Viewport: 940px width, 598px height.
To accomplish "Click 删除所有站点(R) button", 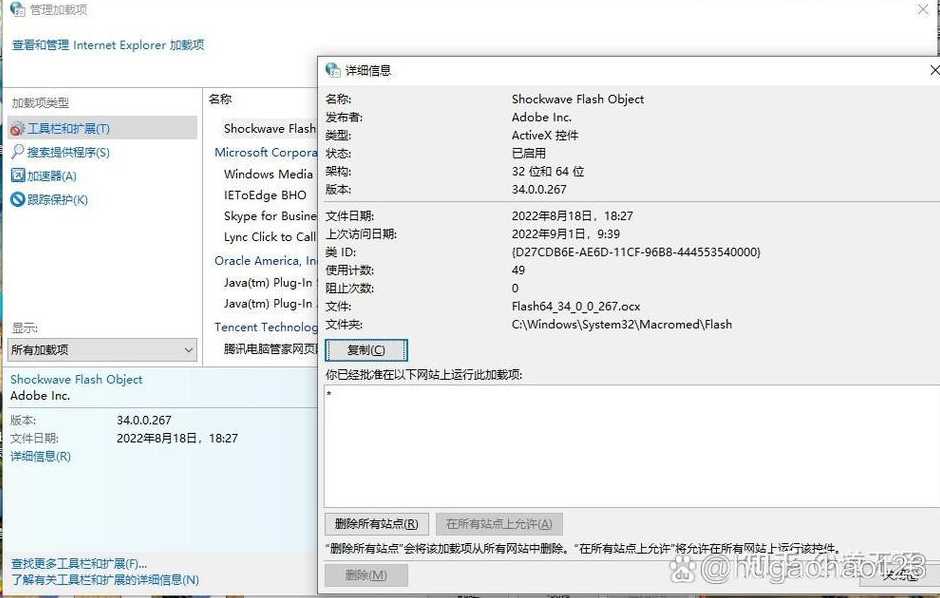I will [x=376, y=524].
